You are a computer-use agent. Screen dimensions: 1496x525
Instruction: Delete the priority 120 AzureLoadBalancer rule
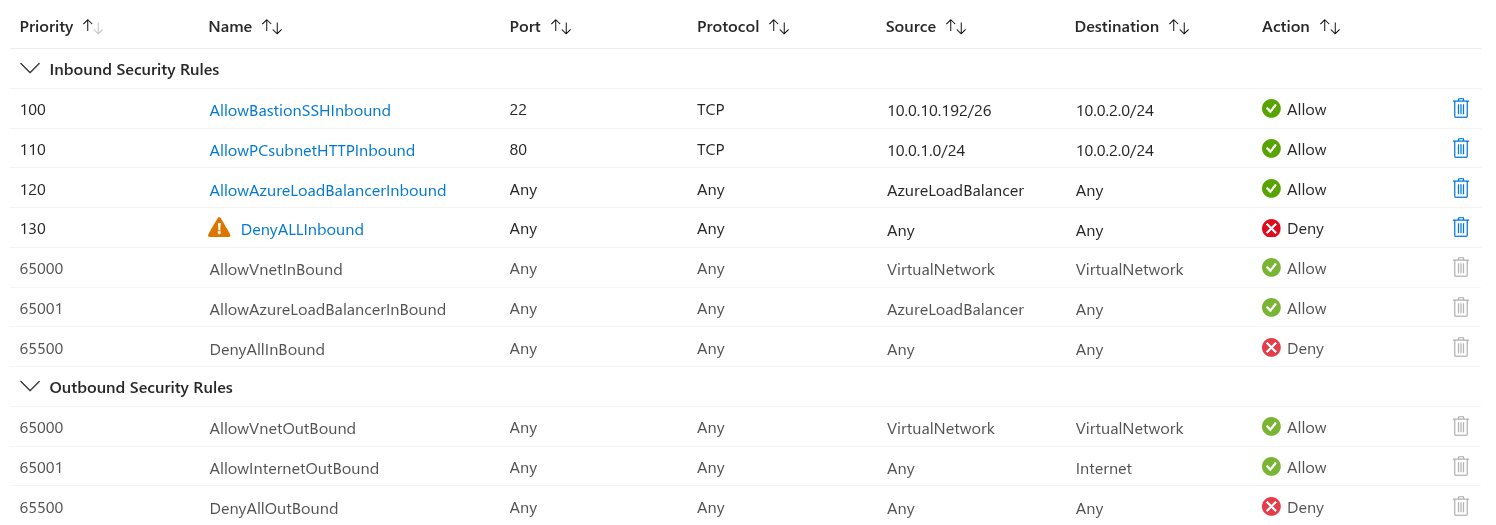tap(1460, 188)
